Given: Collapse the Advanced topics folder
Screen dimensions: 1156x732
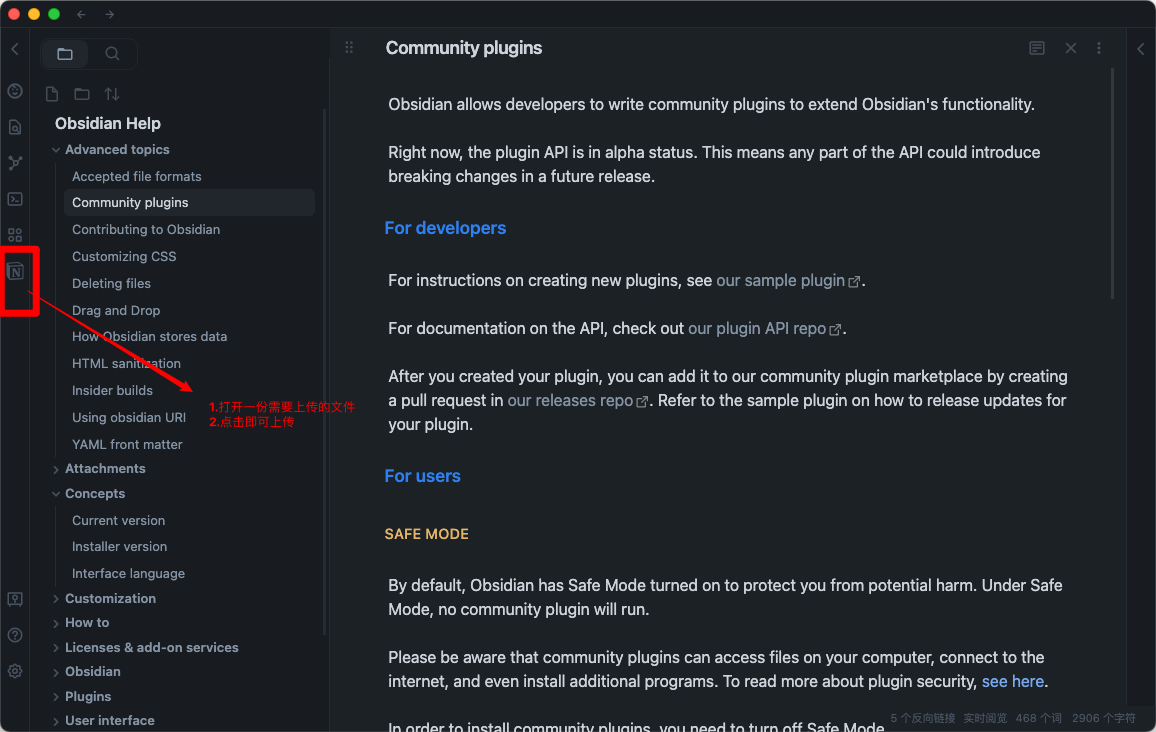Looking at the screenshot, I should coord(56,150).
